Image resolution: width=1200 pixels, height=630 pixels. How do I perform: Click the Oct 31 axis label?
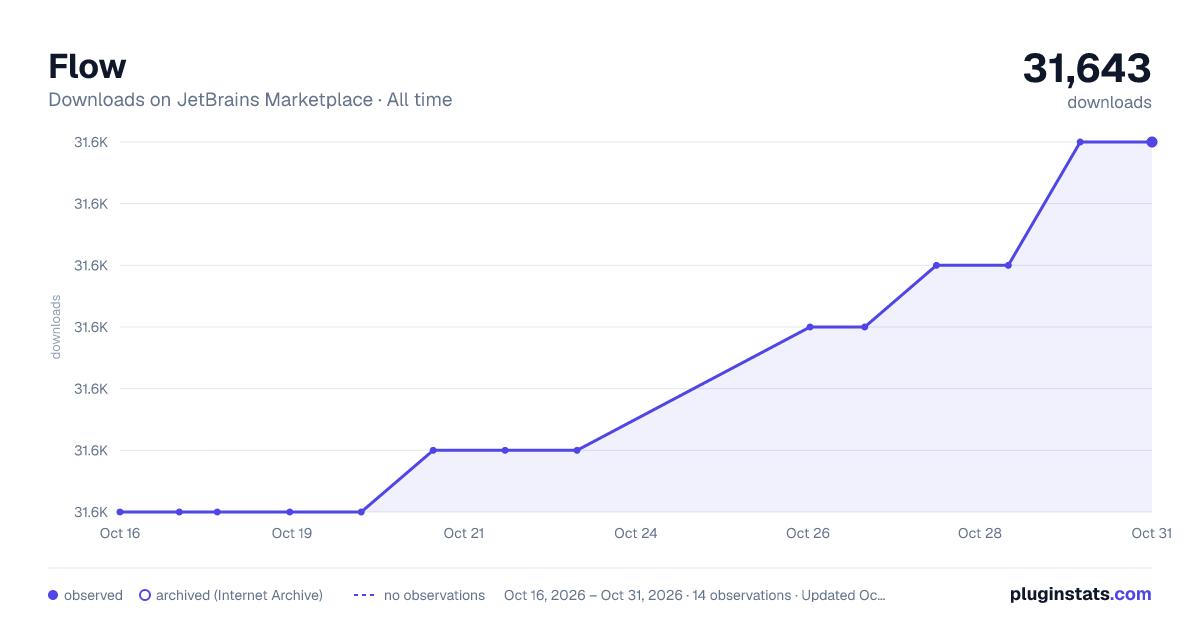click(x=1150, y=533)
